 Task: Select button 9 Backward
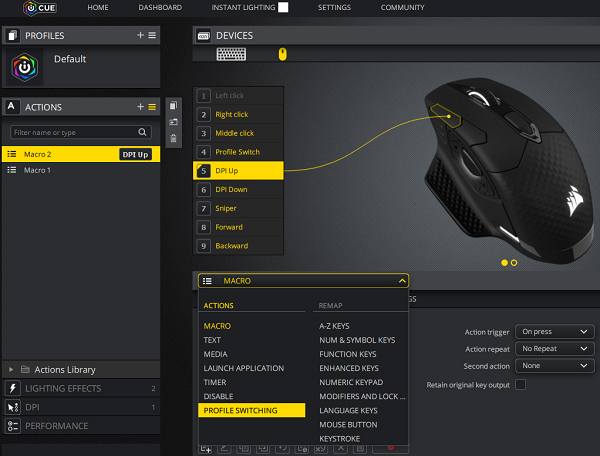click(238, 246)
